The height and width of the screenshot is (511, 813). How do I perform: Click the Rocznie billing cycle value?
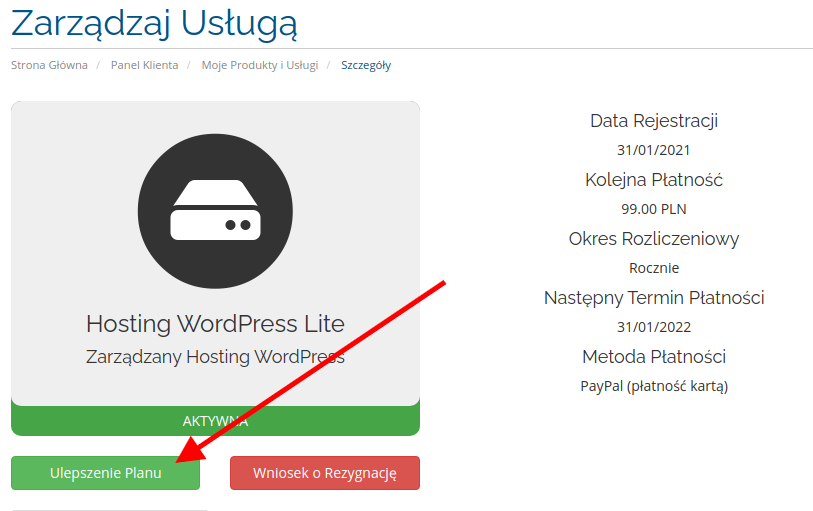(x=654, y=268)
